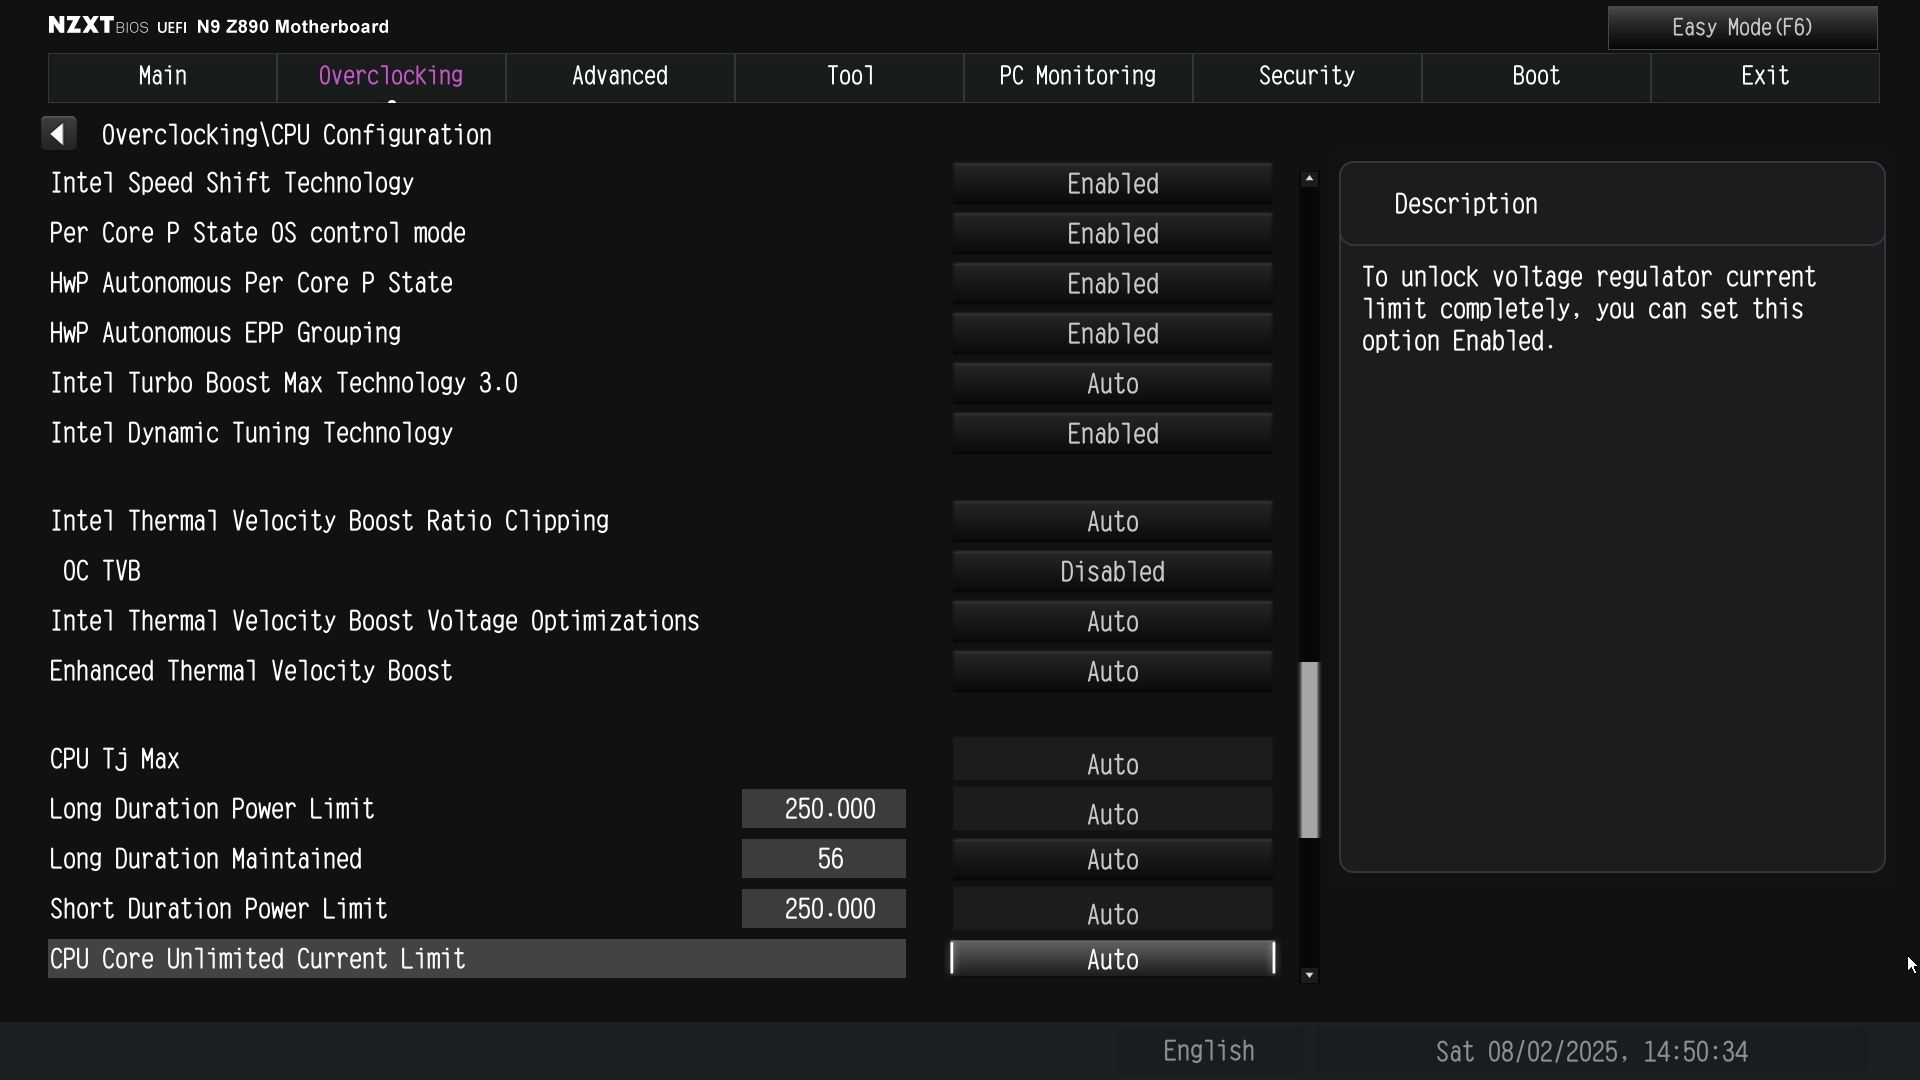Image resolution: width=1920 pixels, height=1080 pixels.
Task: Open Intel Turbo Boost Max Technology 3.0 dropdown
Action: tap(1112, 384)
